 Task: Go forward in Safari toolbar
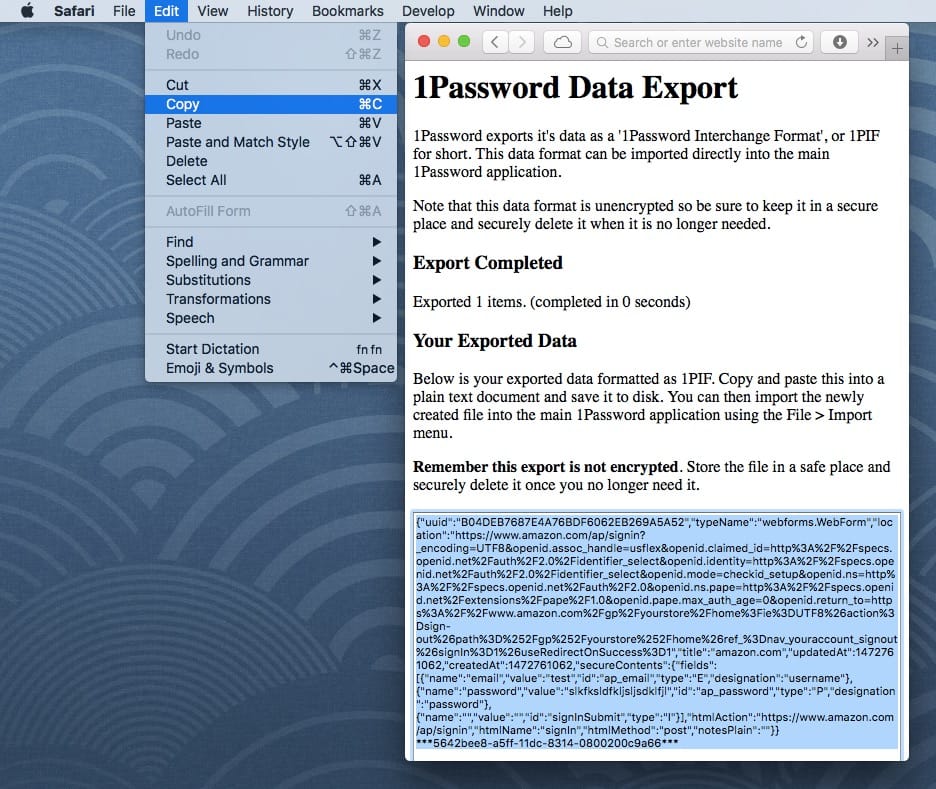522,42
